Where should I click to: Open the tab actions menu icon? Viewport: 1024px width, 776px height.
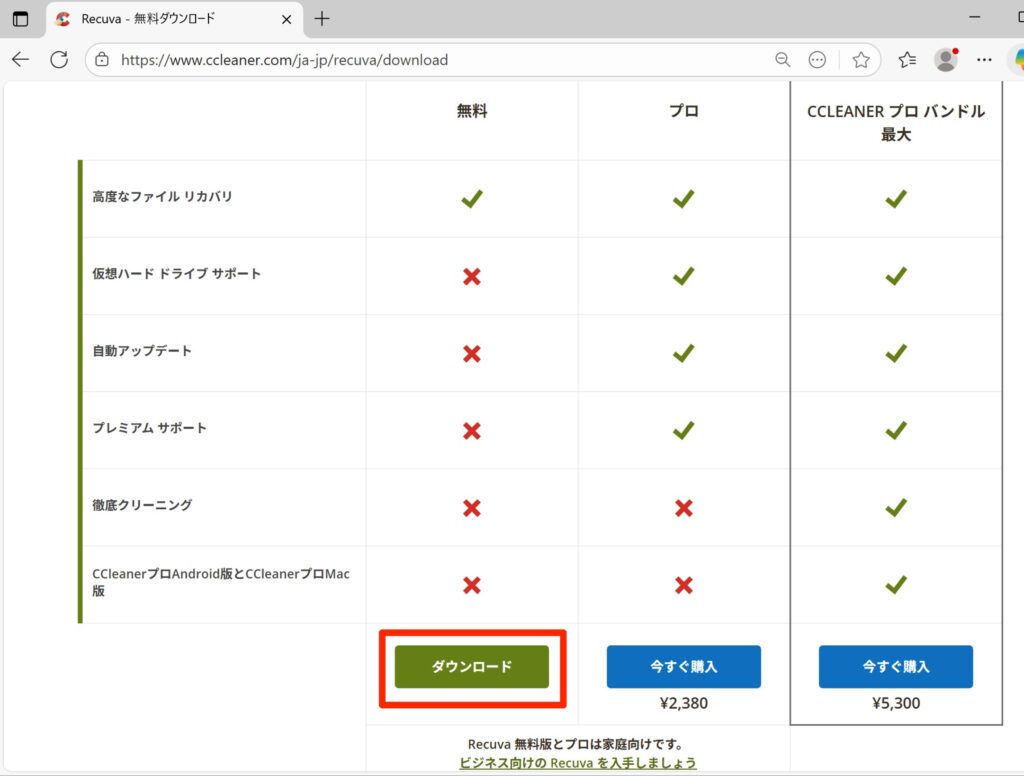[x=20, y=19]
